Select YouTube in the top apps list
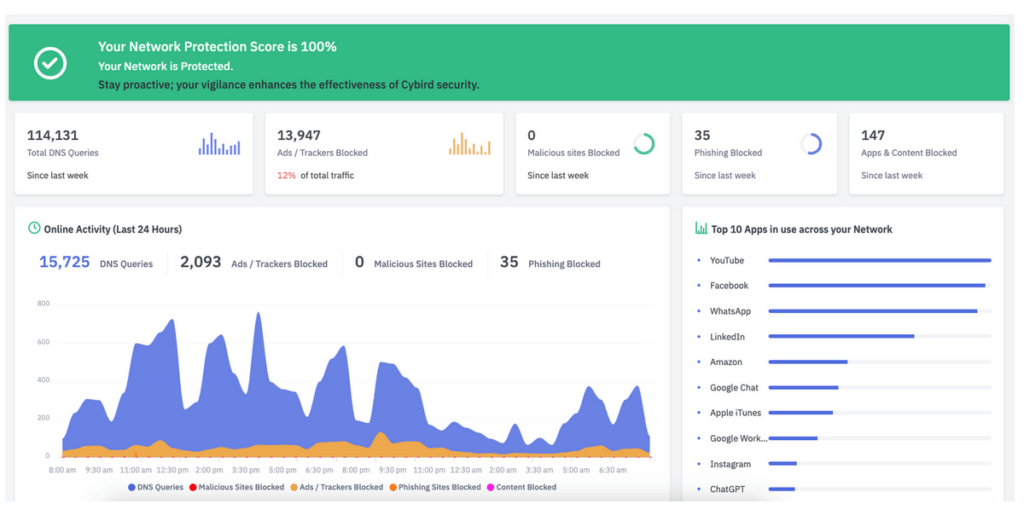 727,261
